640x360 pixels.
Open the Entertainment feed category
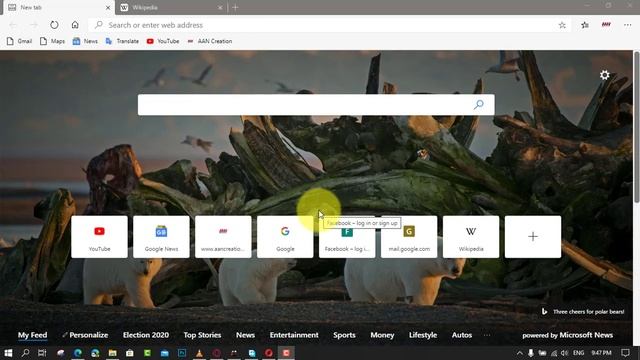tap(294, 335)
